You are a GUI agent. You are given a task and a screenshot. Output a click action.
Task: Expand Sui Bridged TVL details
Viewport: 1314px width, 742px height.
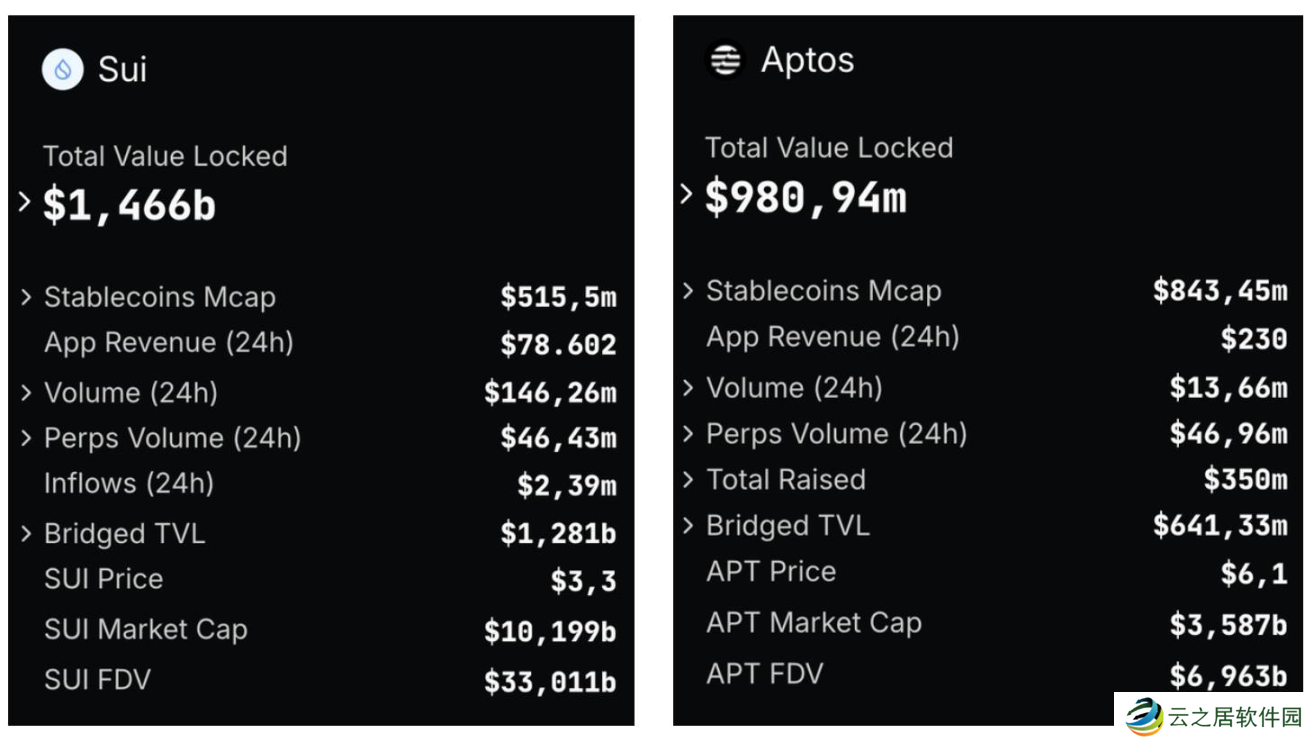(25, 533)
